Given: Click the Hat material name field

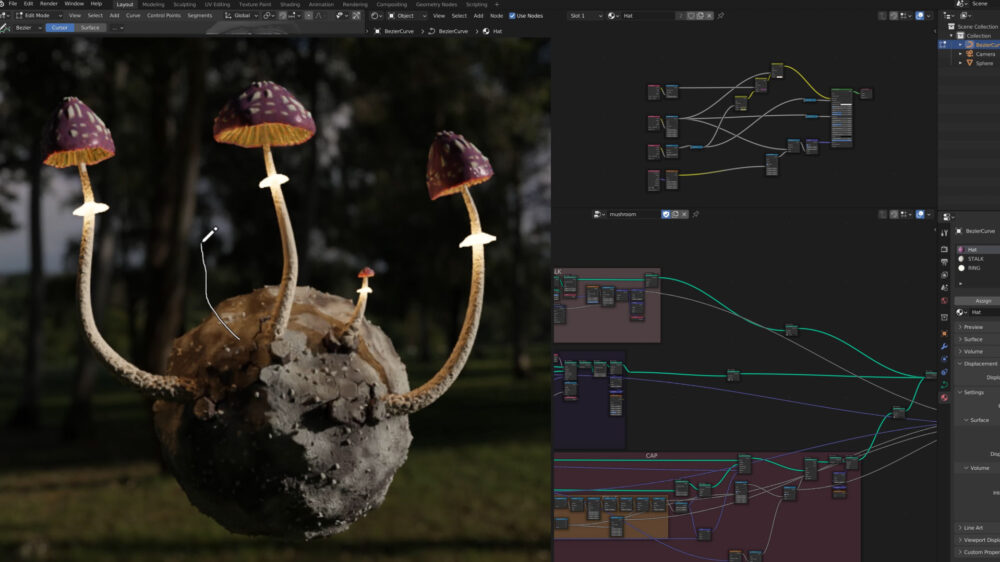Looking at the screenshot, I should (x=647, y=15).
